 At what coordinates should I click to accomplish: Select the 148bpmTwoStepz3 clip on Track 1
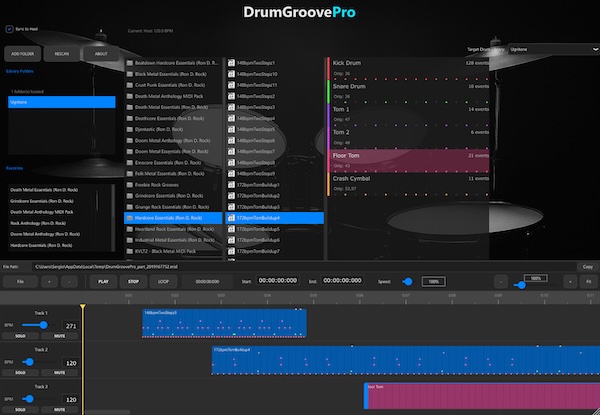pos(224,323)
